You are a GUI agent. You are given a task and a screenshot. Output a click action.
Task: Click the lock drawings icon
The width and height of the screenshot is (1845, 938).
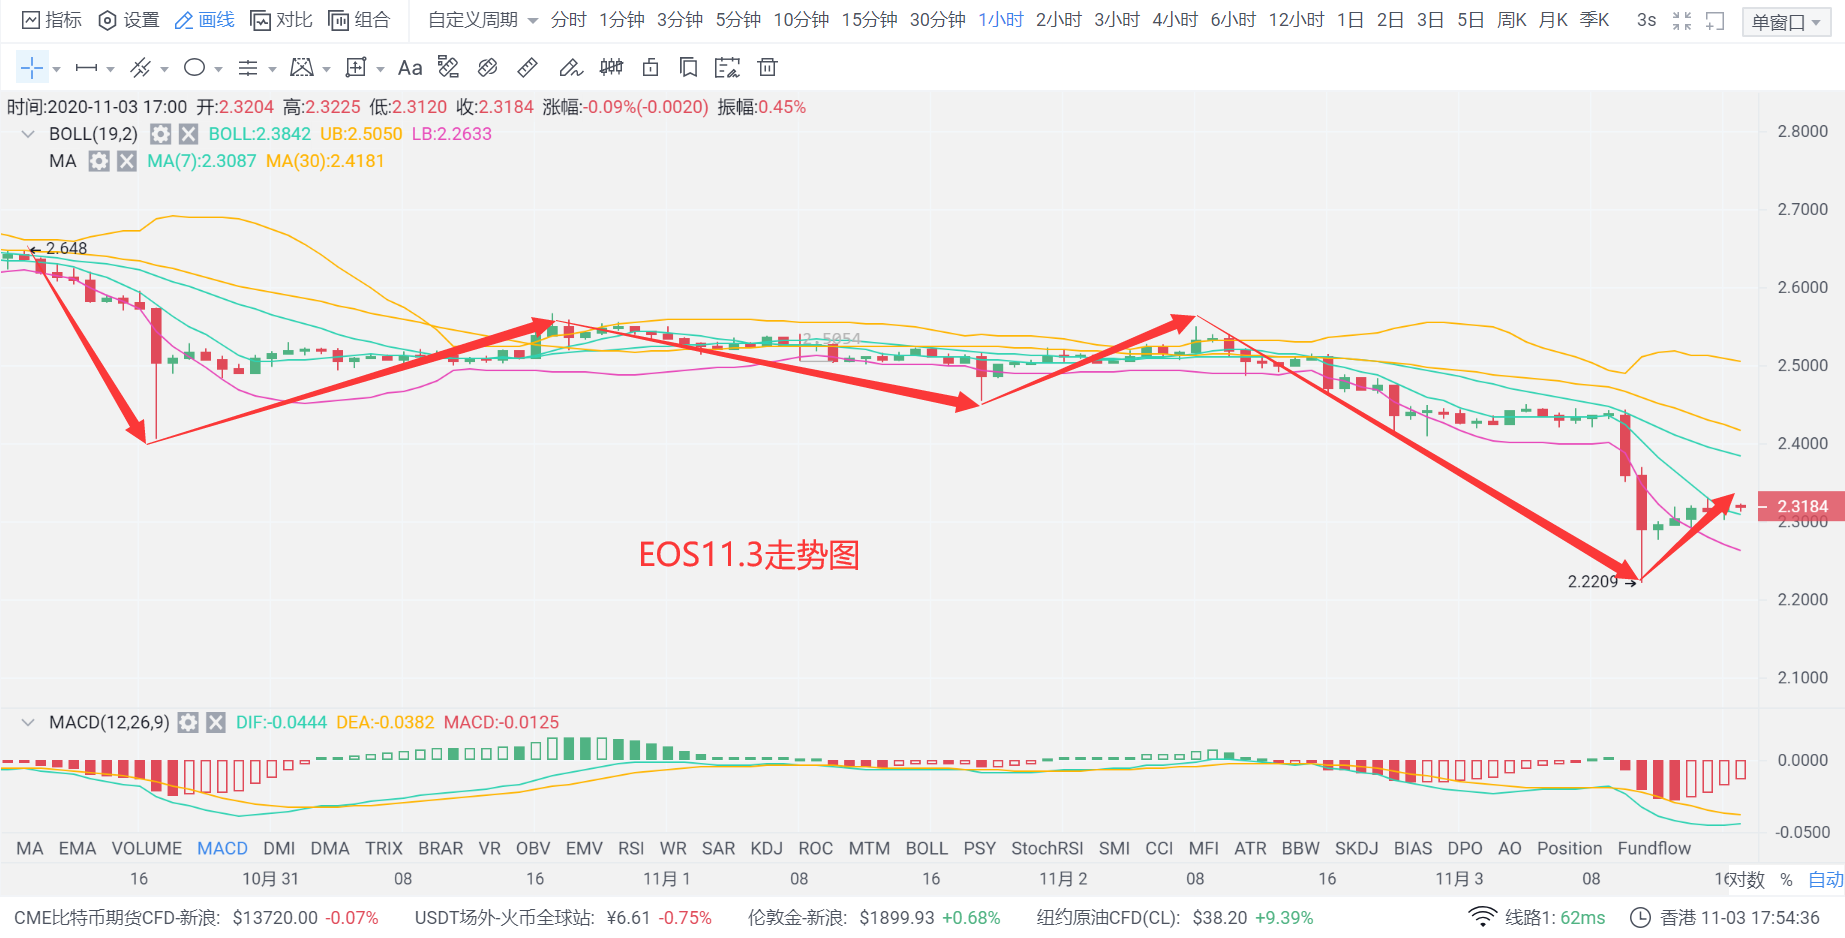pos(650,67)
